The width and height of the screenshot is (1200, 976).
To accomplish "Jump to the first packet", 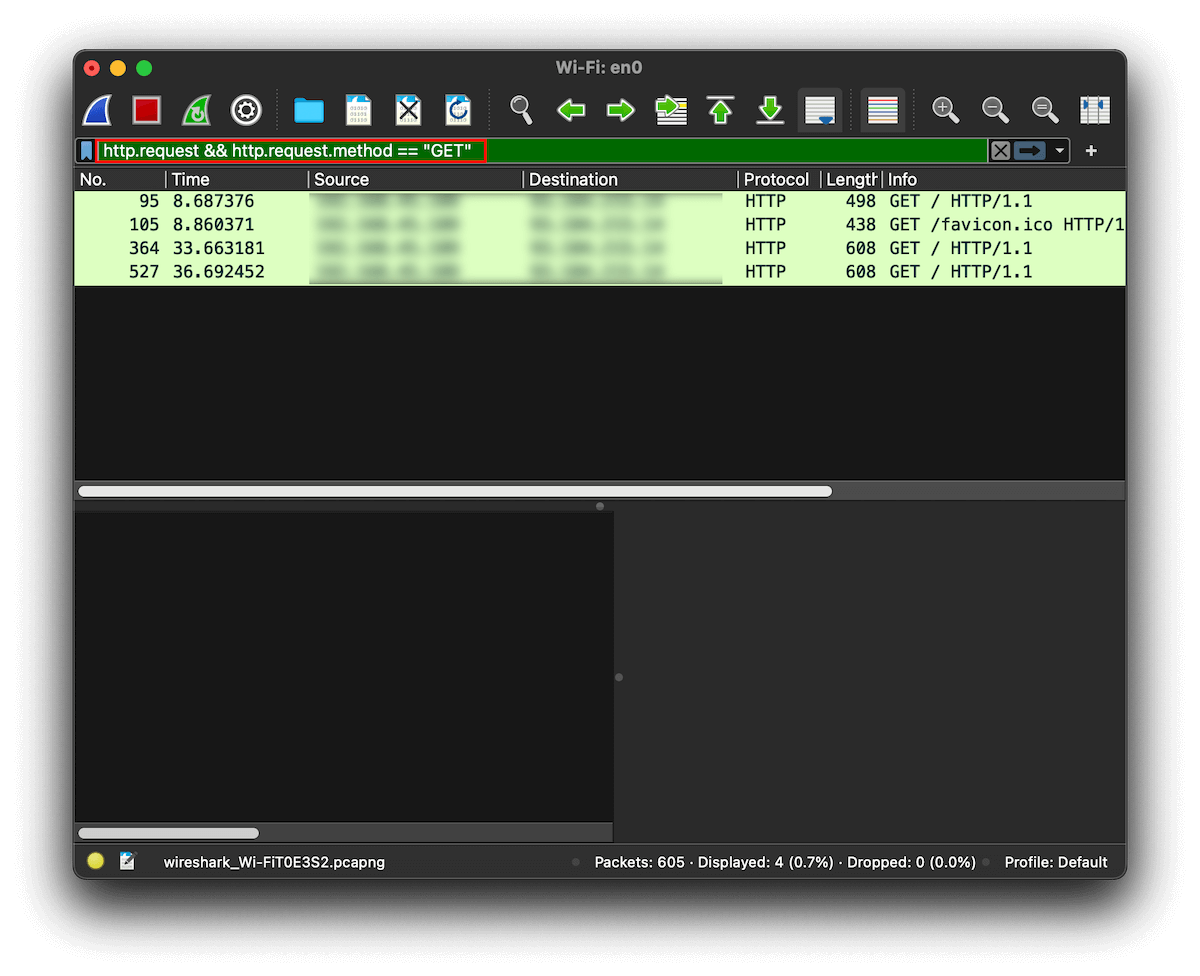I will 720,110.
